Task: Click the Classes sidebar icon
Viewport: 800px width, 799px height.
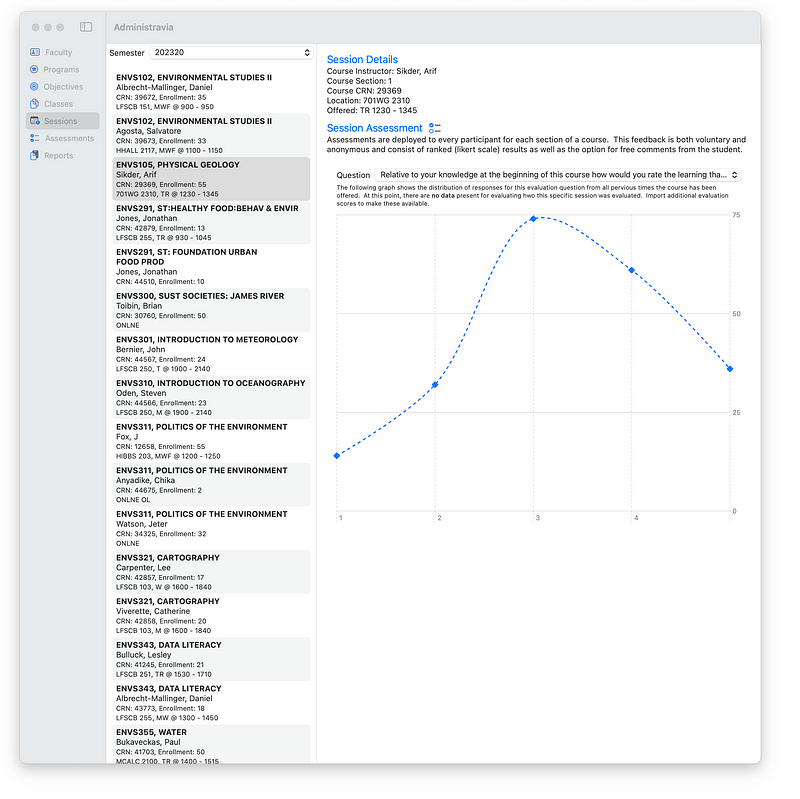Action: coord(34,104)
